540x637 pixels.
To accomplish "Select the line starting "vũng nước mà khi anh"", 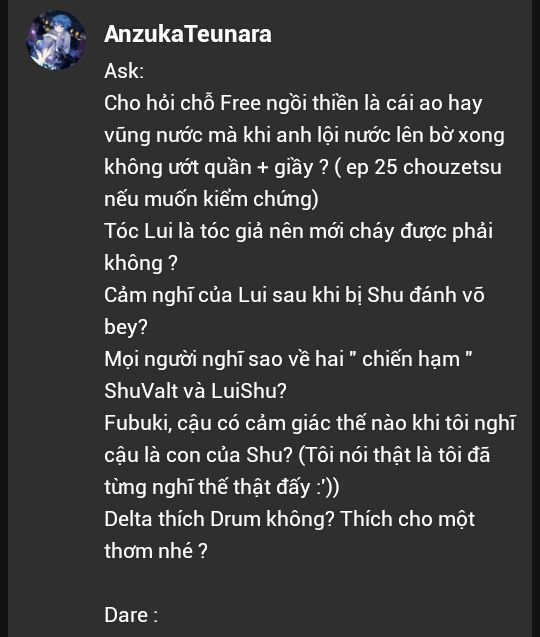I will (x=304, y=135).
